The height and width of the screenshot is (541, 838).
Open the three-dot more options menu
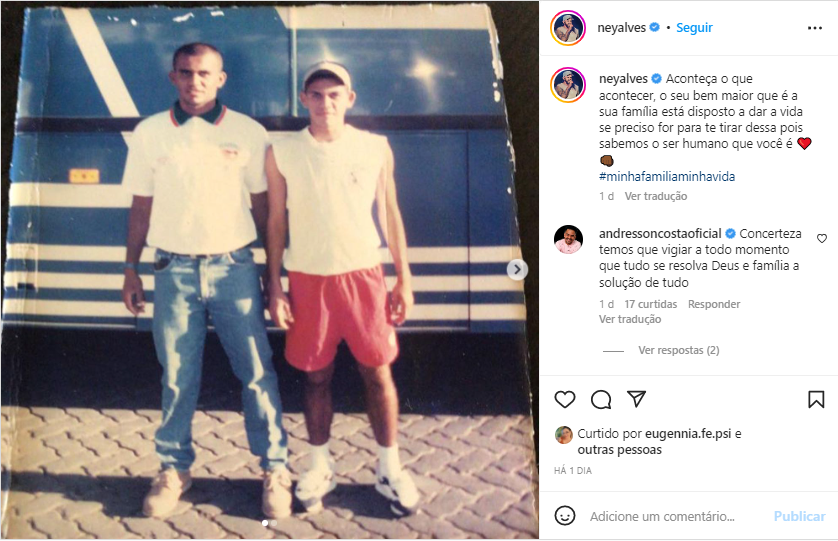[814, 28]
